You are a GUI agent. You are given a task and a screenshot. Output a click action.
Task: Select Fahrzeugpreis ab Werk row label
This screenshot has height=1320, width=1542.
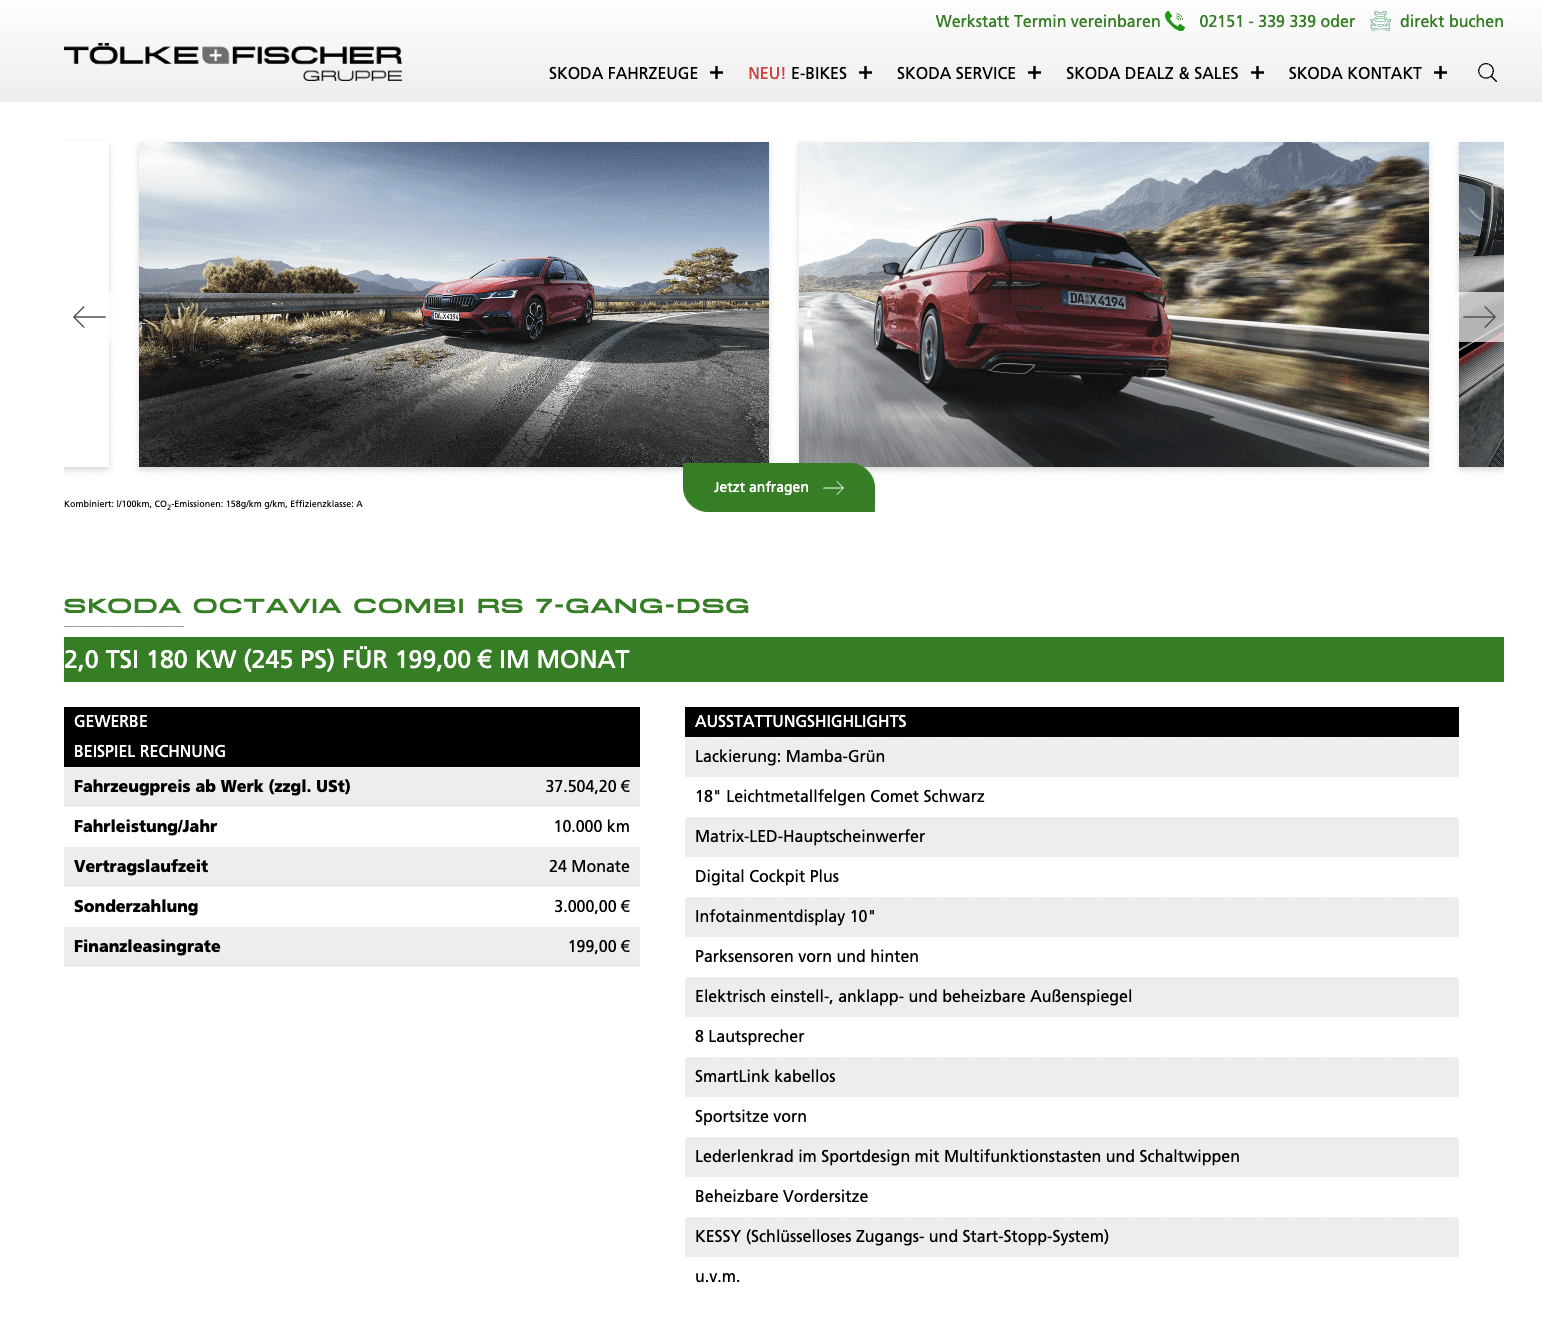click(x=212, y=786)
